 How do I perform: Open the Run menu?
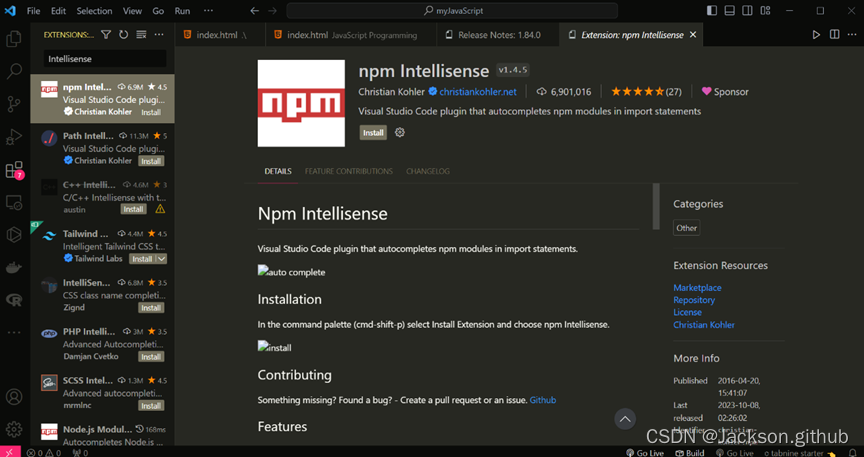pyautogui.click(x=182, y=10)
